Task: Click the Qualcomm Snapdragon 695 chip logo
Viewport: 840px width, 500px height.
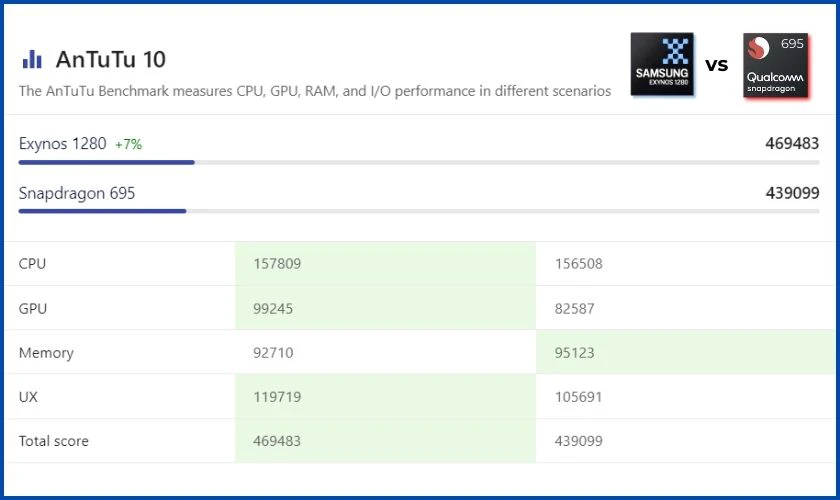Action: coord(776,65)
